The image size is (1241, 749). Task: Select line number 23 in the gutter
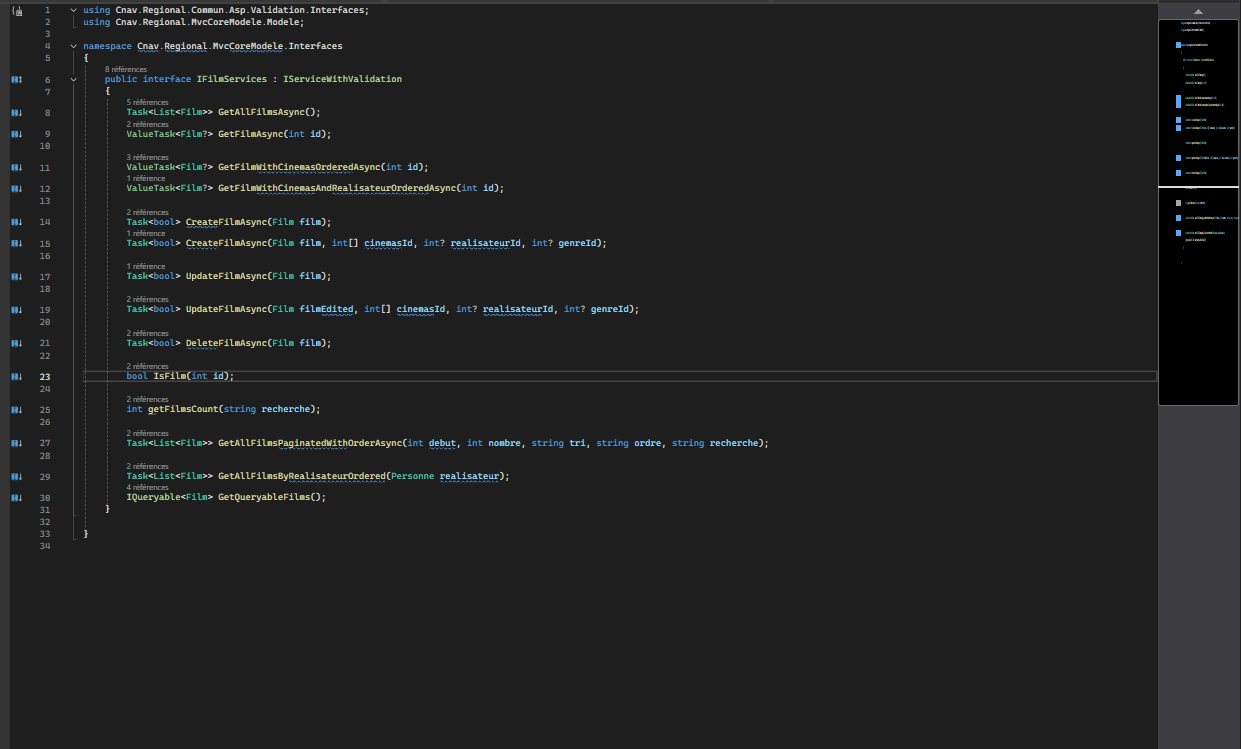click(45, 376)
